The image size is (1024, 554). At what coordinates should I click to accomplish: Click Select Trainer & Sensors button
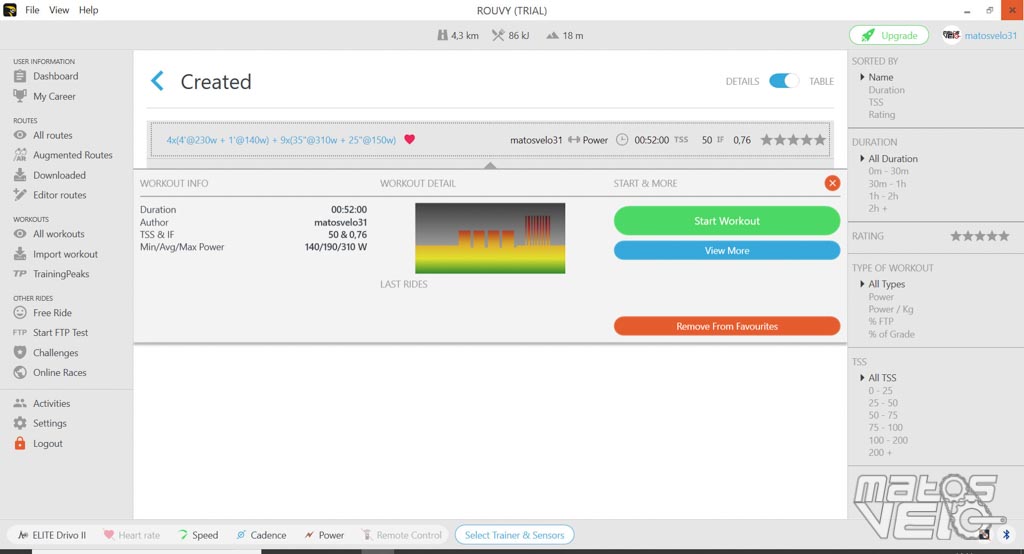(x=515, y=535)
